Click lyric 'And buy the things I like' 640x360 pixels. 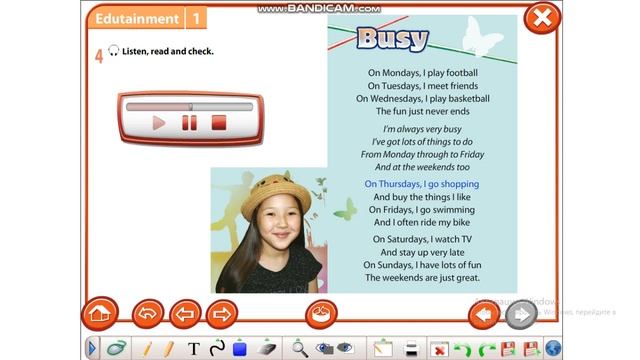[x=422, y=197]
